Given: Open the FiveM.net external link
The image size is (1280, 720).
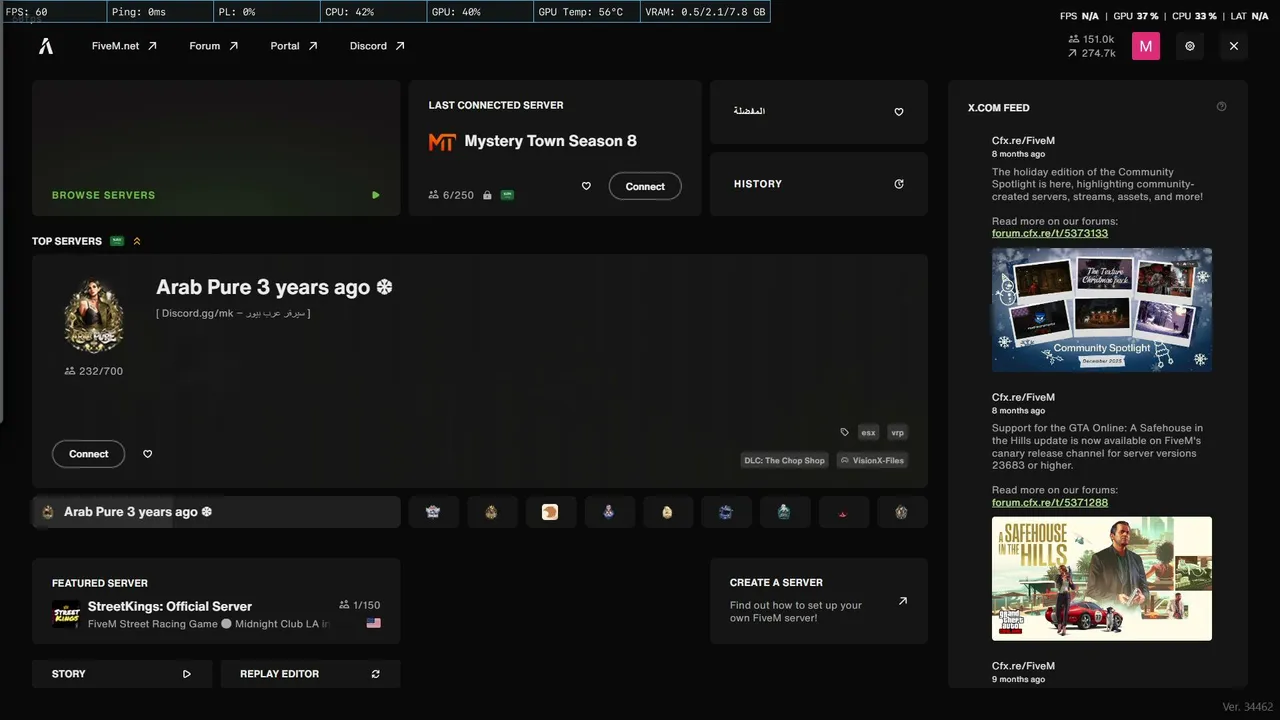Looking at the screenshot, I should [124, 46].
